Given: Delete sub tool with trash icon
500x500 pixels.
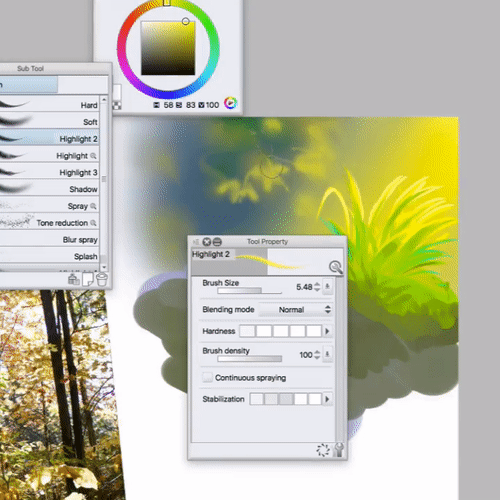Looking at the screenshot, I should pos(102,279).
